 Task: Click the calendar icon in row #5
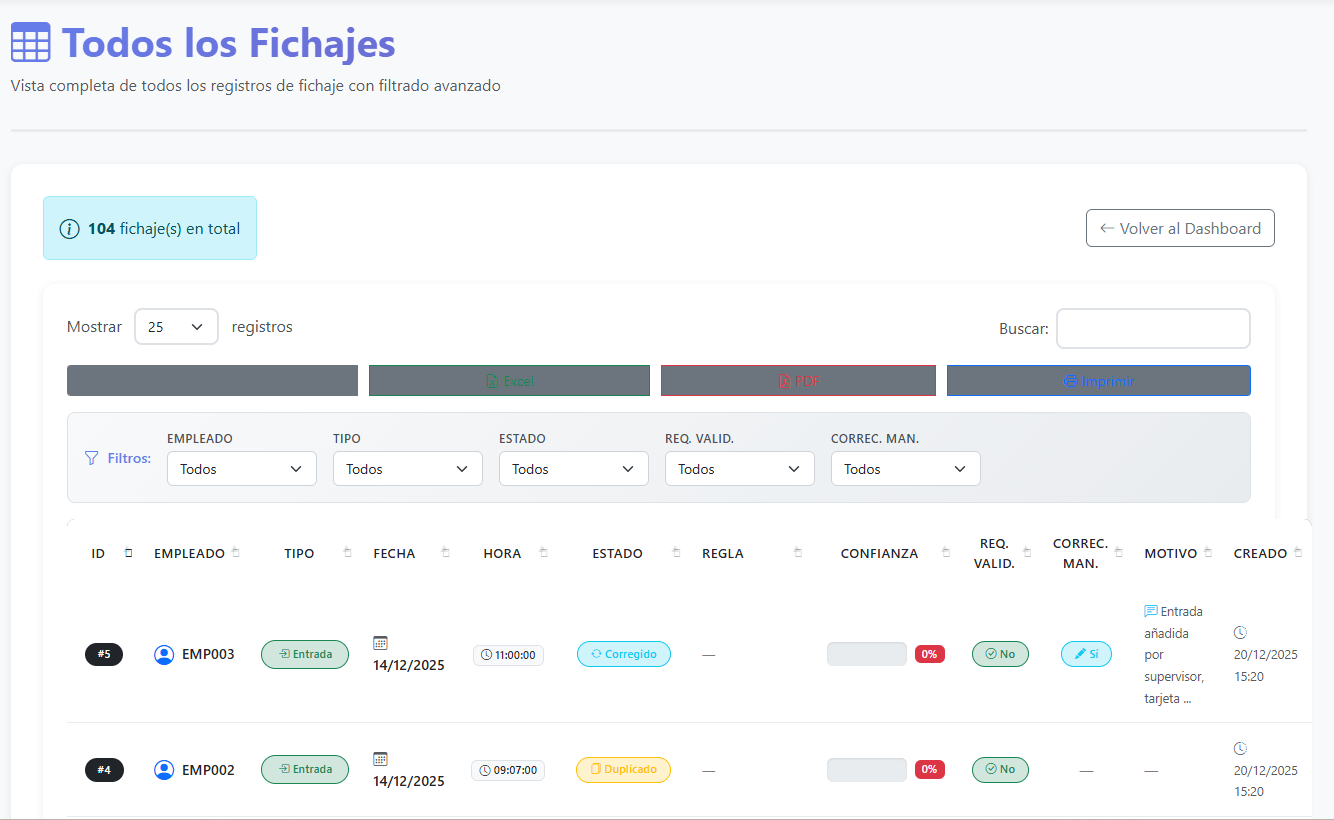point(380,643)
